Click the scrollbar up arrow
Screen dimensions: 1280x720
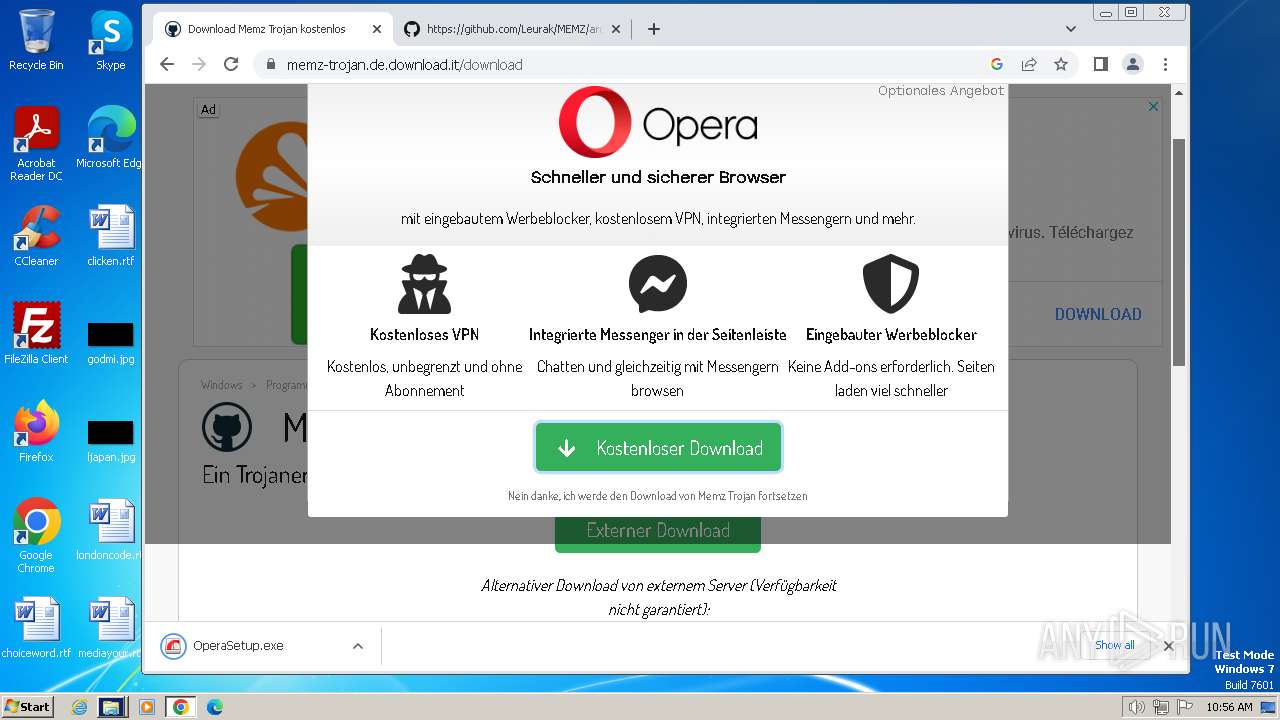[1178, 93]
